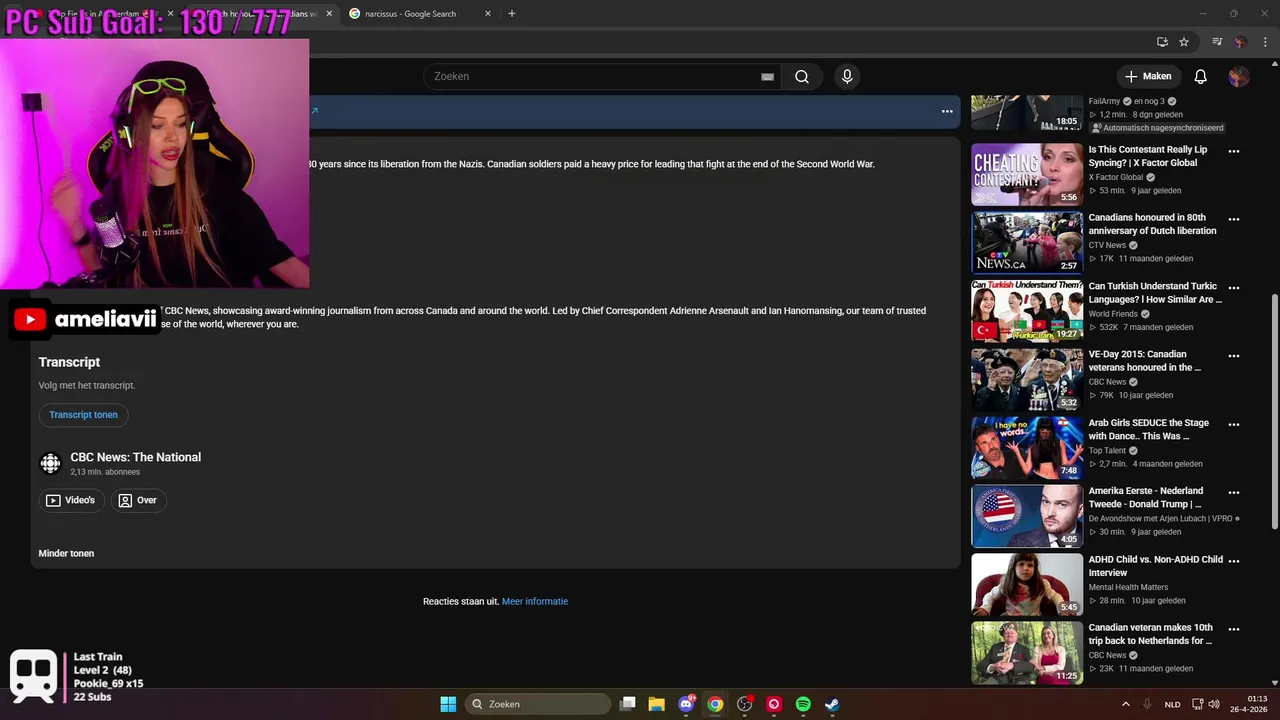Open Spotify from the taskbar

coord(803,704)
